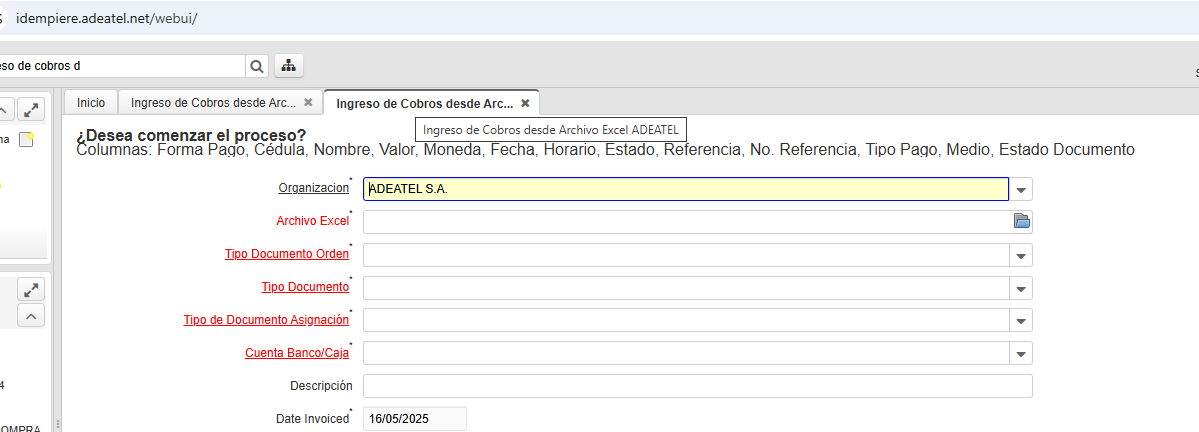Maximize the top sidebar panel
Viewport: 1199px width, 432px height.
(32, 109)
